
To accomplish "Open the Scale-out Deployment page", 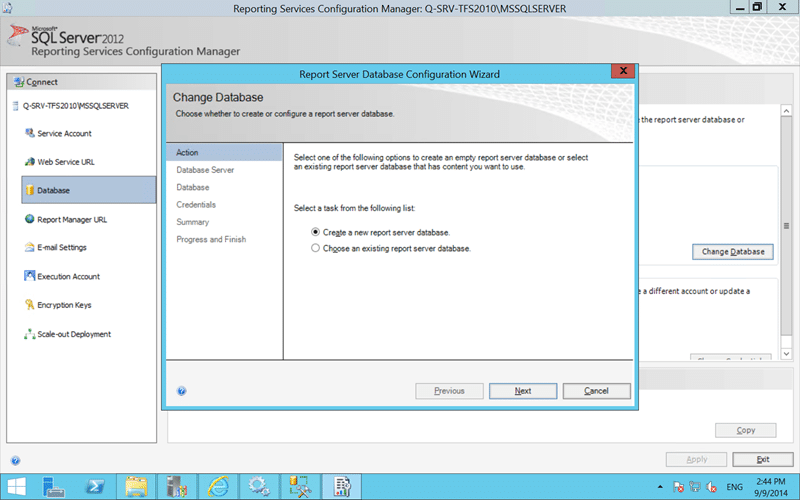I will (74, 334).
